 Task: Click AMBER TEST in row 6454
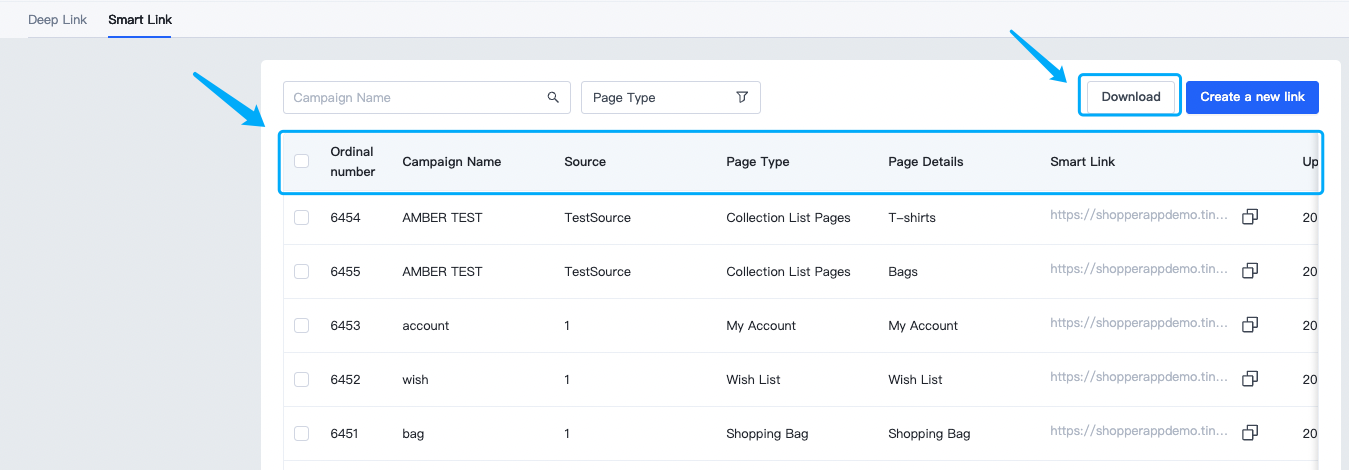(x=442, y=217)
